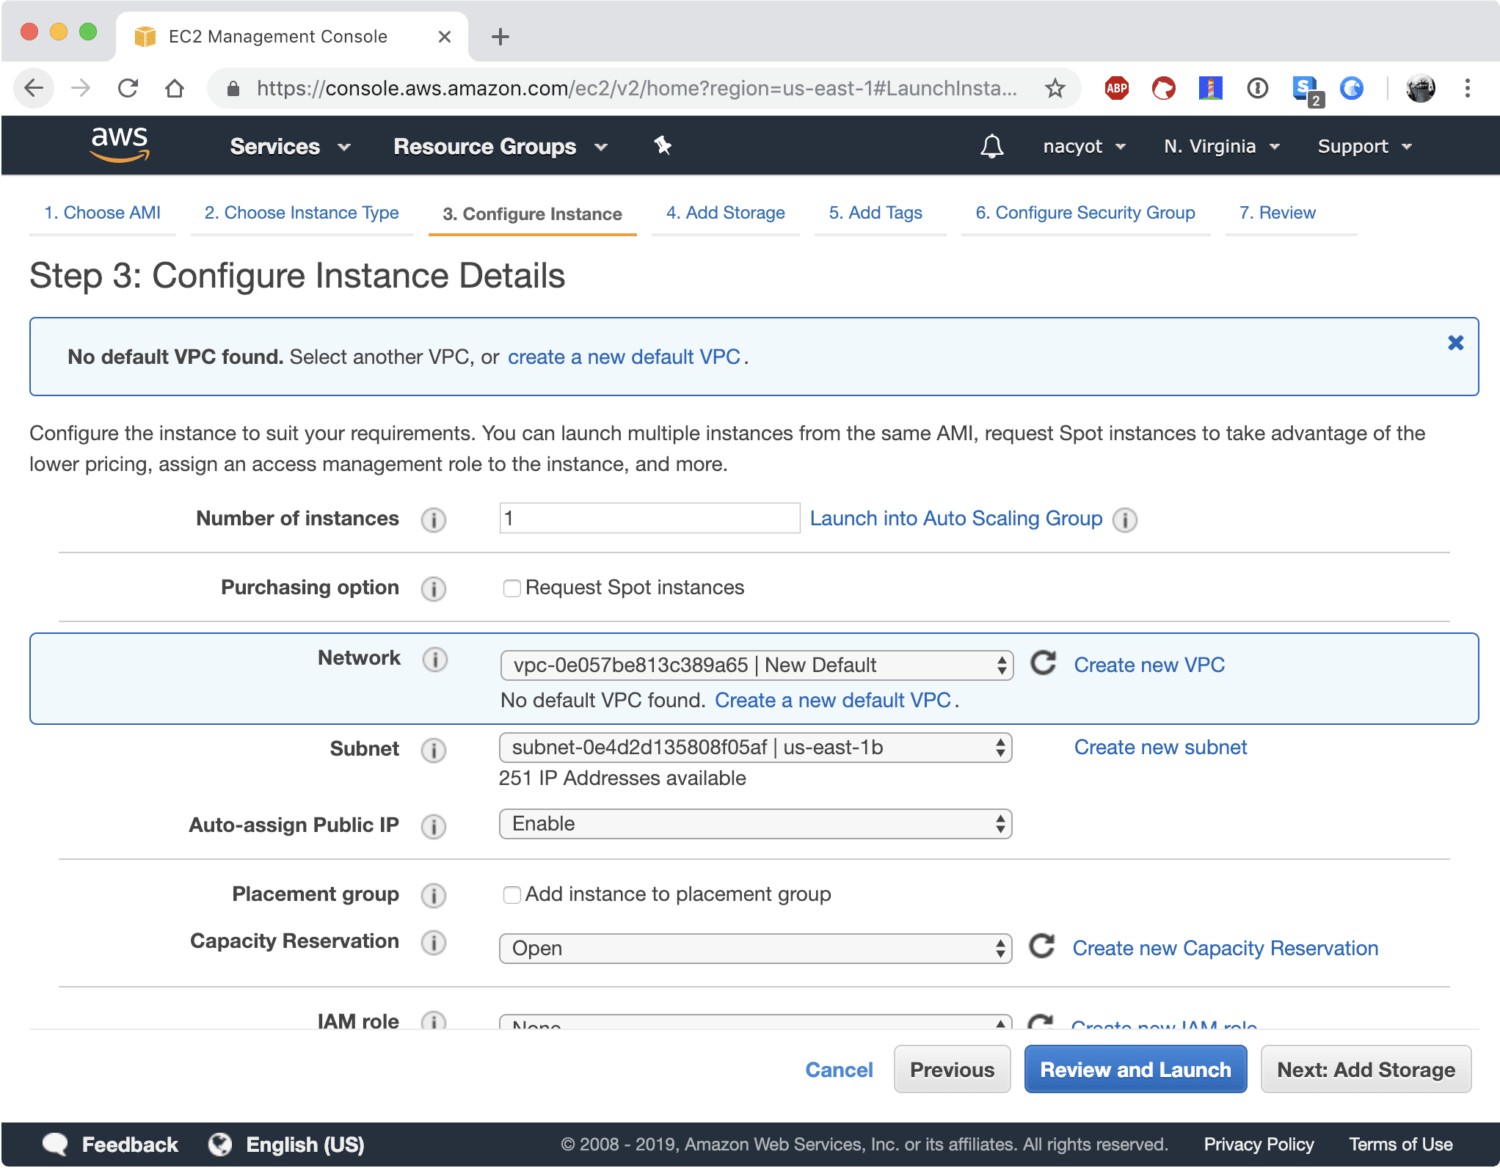
Task: Go to step 6. Configure Security Group
Action: click(x=1085, y=213)
